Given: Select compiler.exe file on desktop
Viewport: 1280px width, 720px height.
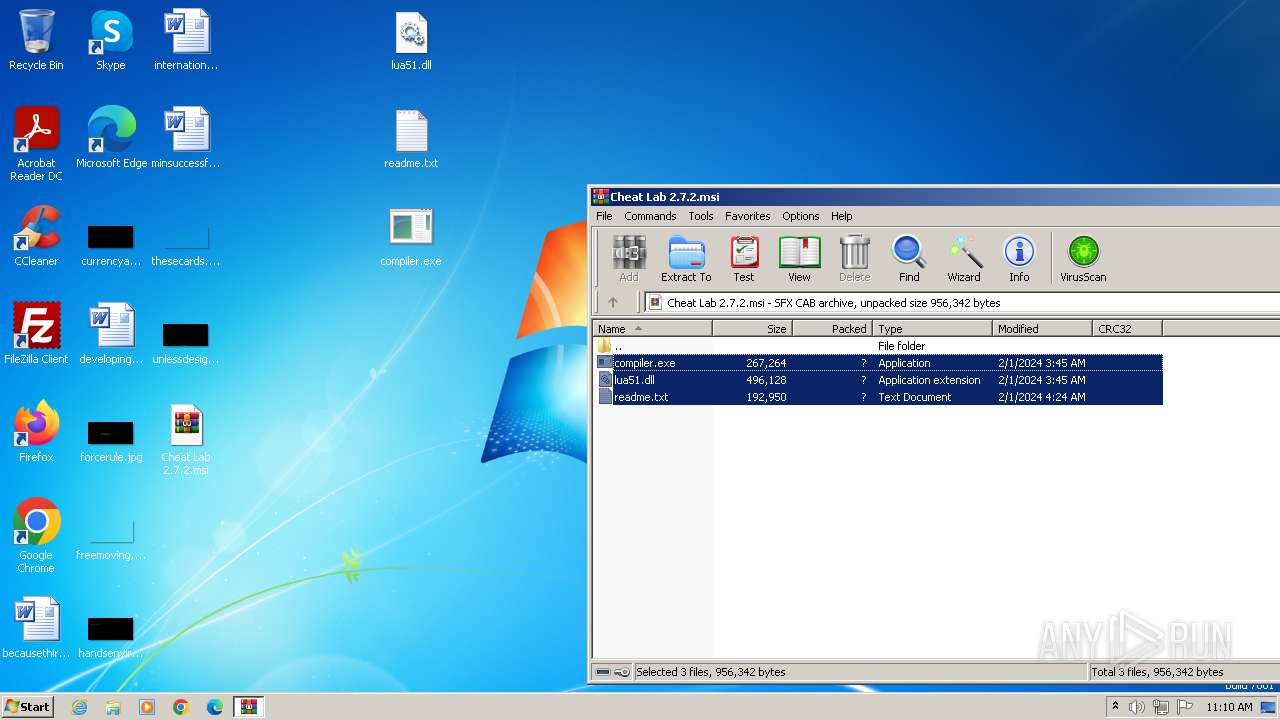Looking at the screenshot, I should [411, 237].
